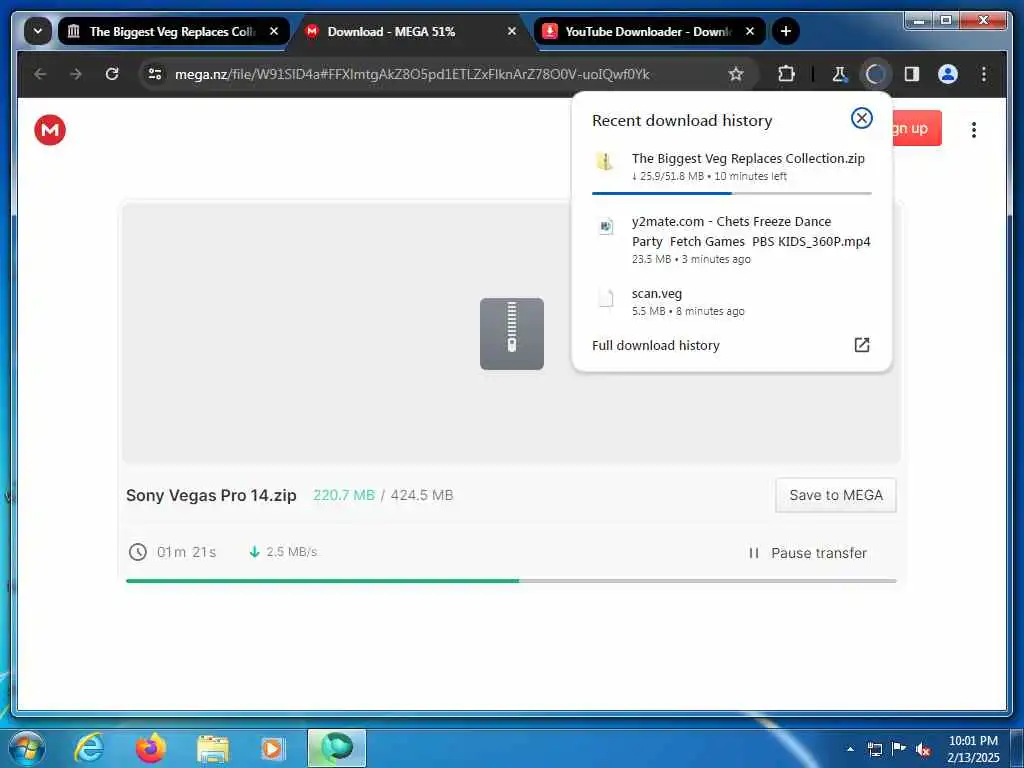Pause the MEGA transfer
Viewport: 1024px width, 768px height.
click(x=807, y=553)
